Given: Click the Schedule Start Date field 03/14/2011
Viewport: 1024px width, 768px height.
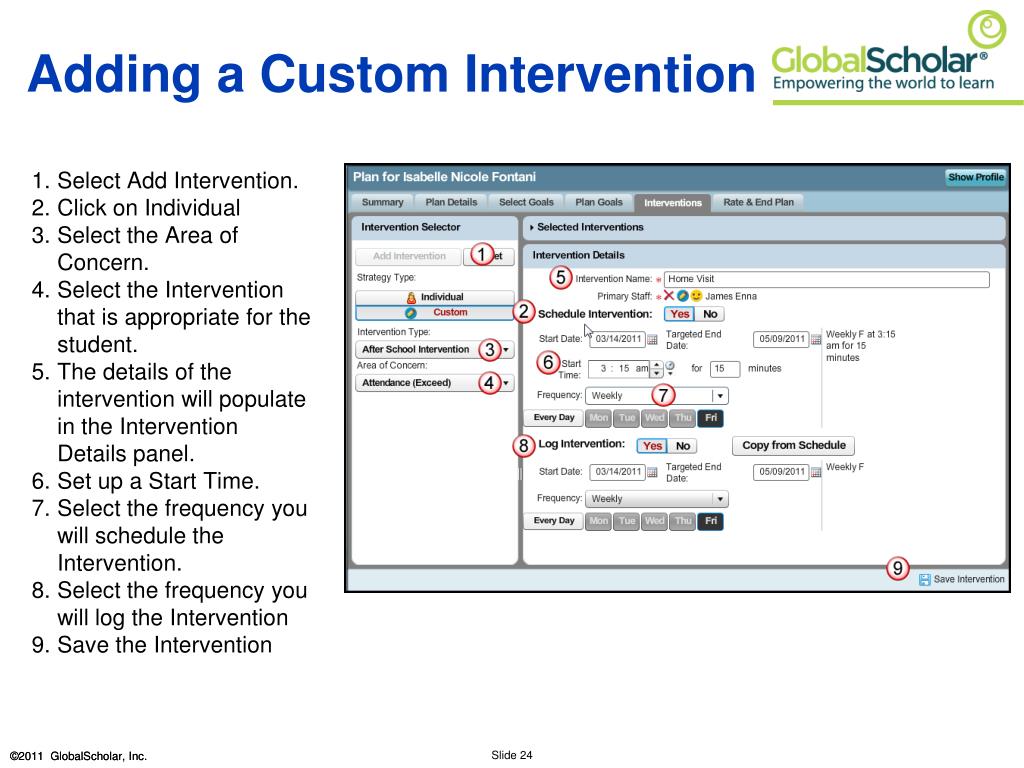Looking at the screenshot, I should [x=618, y=340].
